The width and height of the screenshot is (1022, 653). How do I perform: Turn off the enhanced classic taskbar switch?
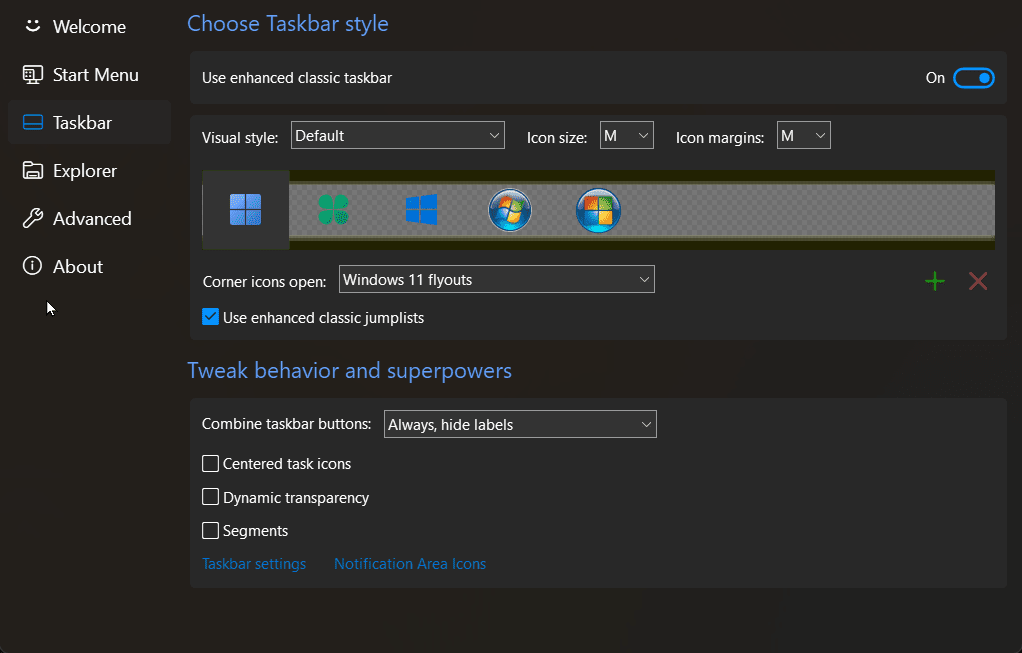click(974, 78)
